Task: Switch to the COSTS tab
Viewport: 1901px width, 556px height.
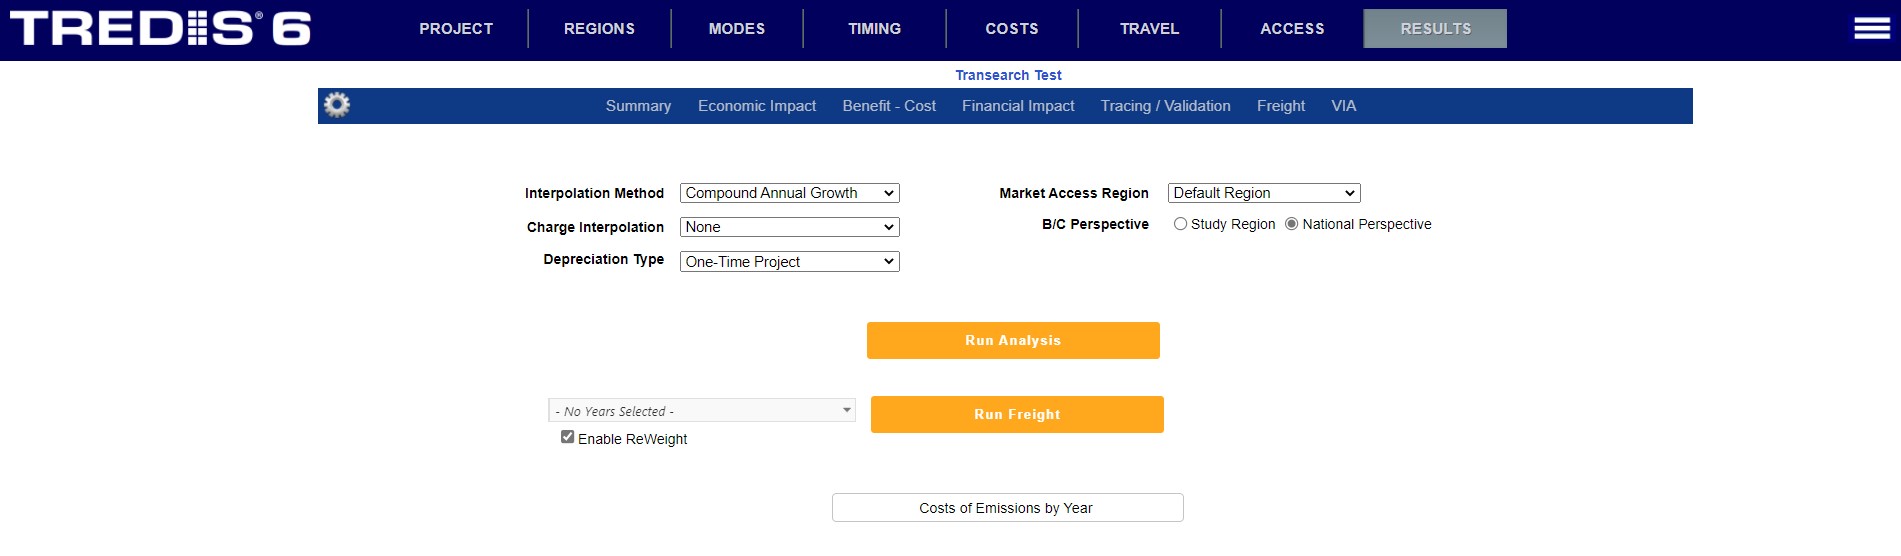Action: tap(1011, 29)
